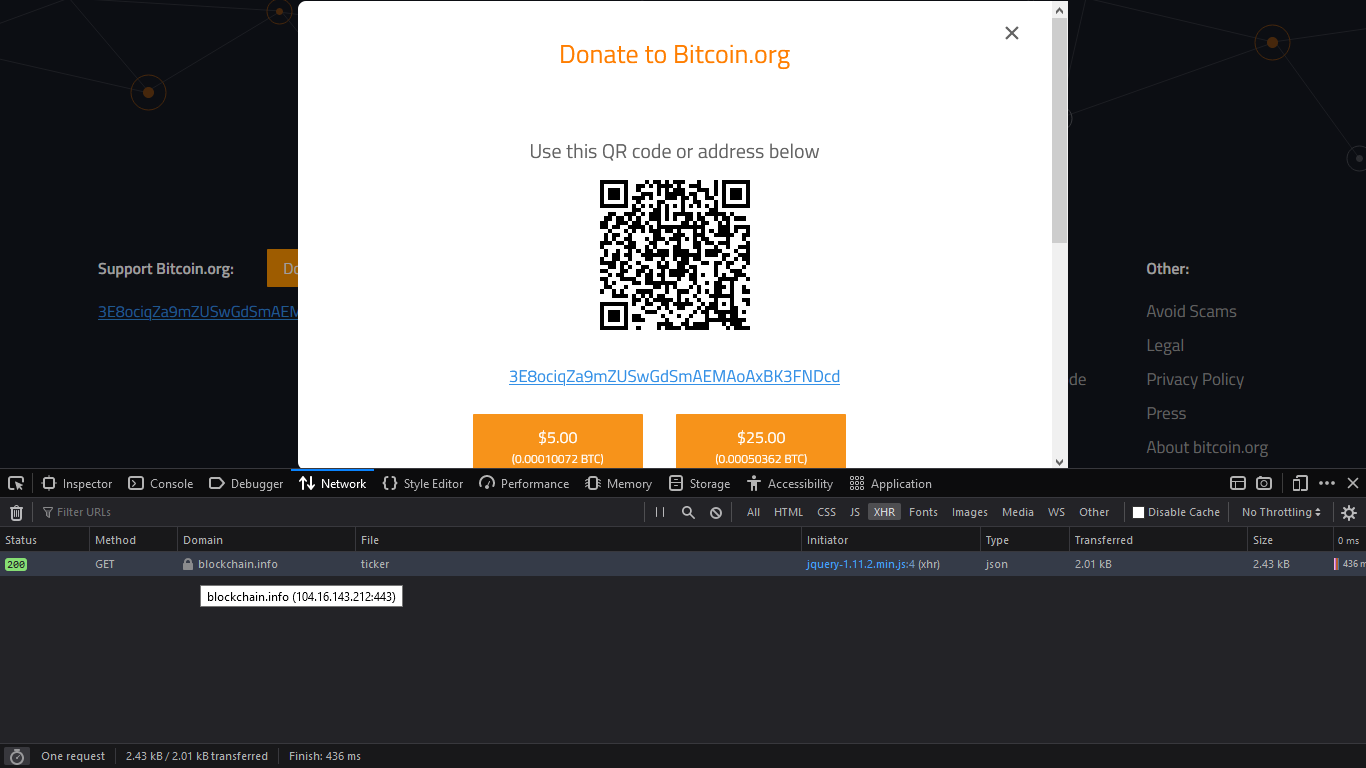The image size is (1366, 768).
Task: Click the lock icon beside blockchain.info
Action: point(187,564)
